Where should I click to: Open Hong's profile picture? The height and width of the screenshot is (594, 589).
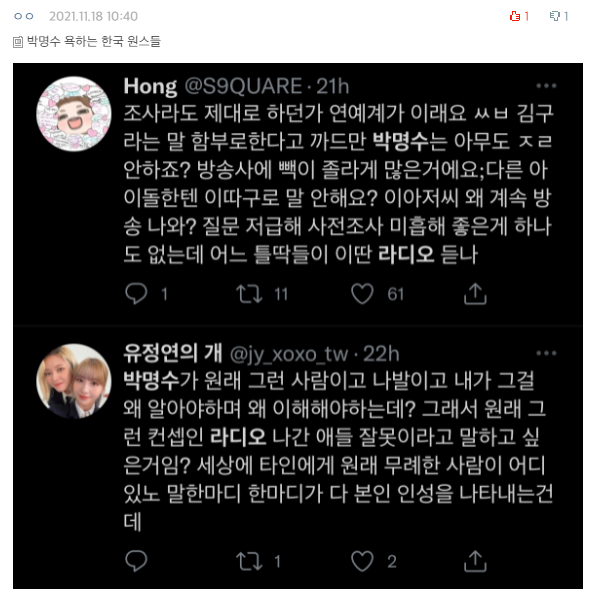74,114
